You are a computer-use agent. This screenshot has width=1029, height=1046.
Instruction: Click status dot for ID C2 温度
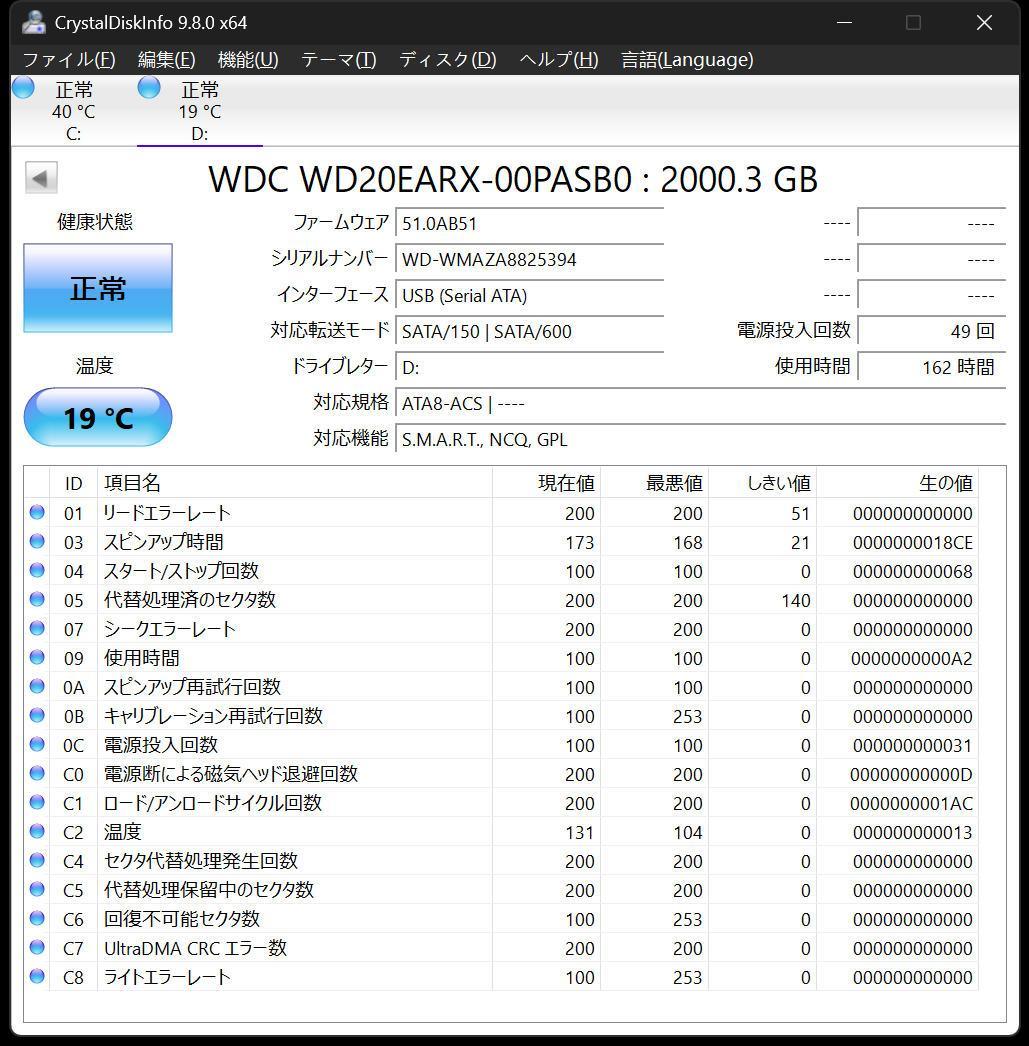37,831
